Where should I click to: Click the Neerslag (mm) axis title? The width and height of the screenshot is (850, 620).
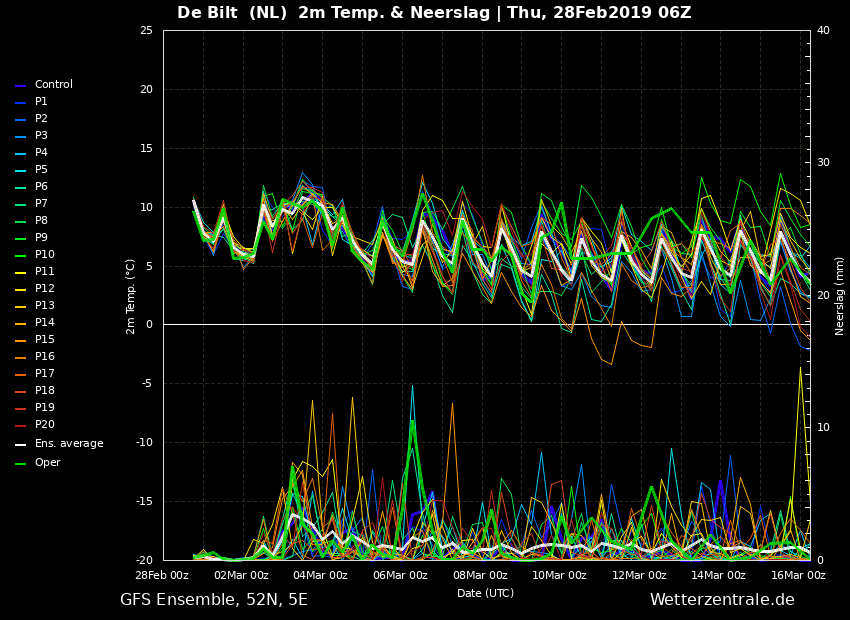coord(839,296)
